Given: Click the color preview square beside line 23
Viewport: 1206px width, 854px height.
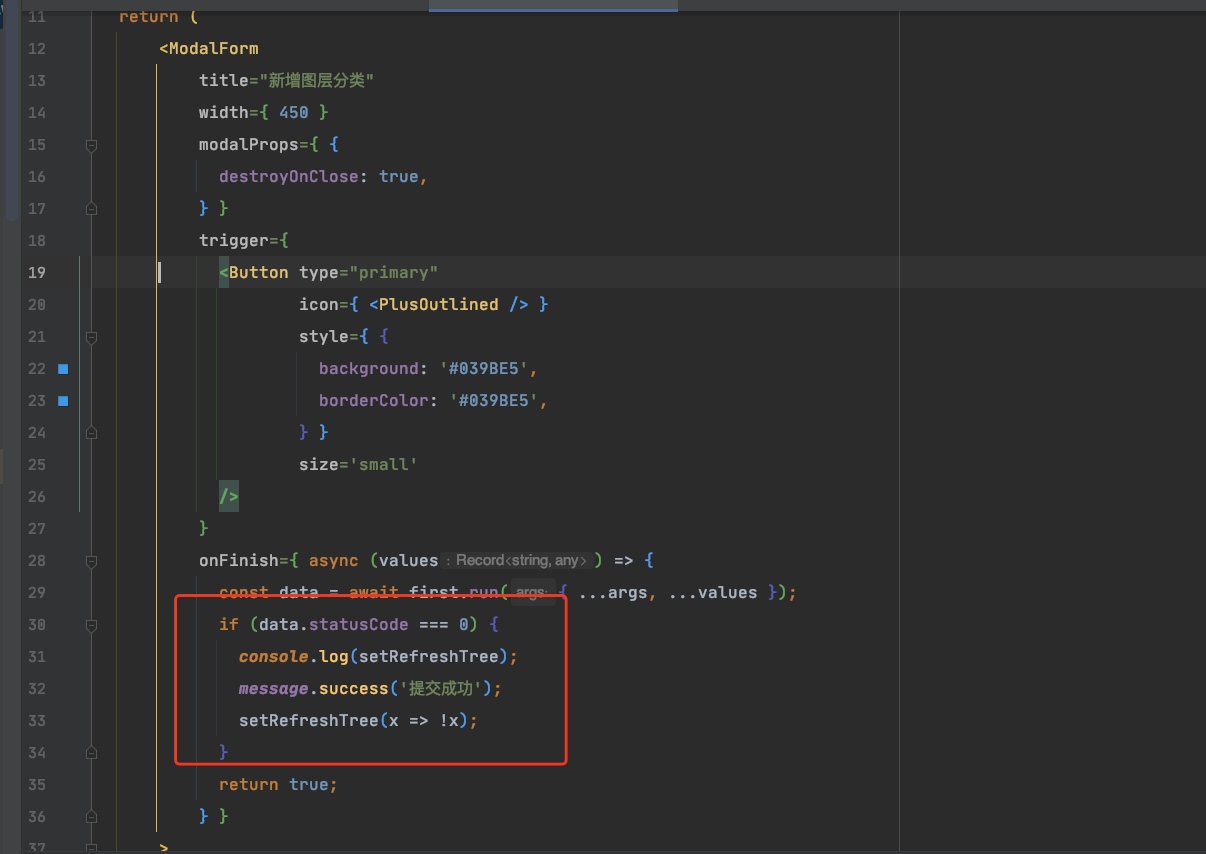Looking at the screenshot, I should coord(62,400).
